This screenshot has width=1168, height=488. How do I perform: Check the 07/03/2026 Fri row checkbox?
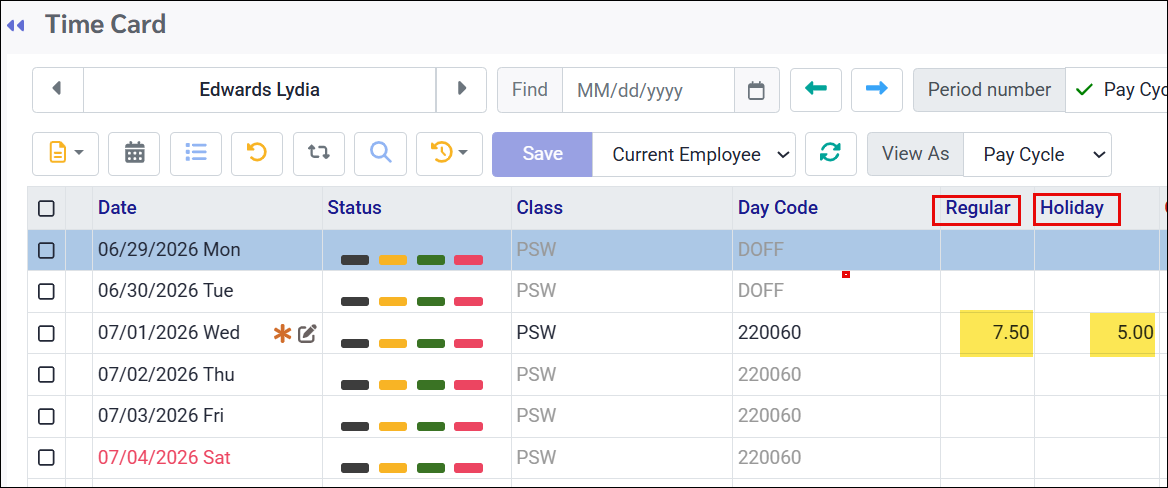click(x=46, y=416)
